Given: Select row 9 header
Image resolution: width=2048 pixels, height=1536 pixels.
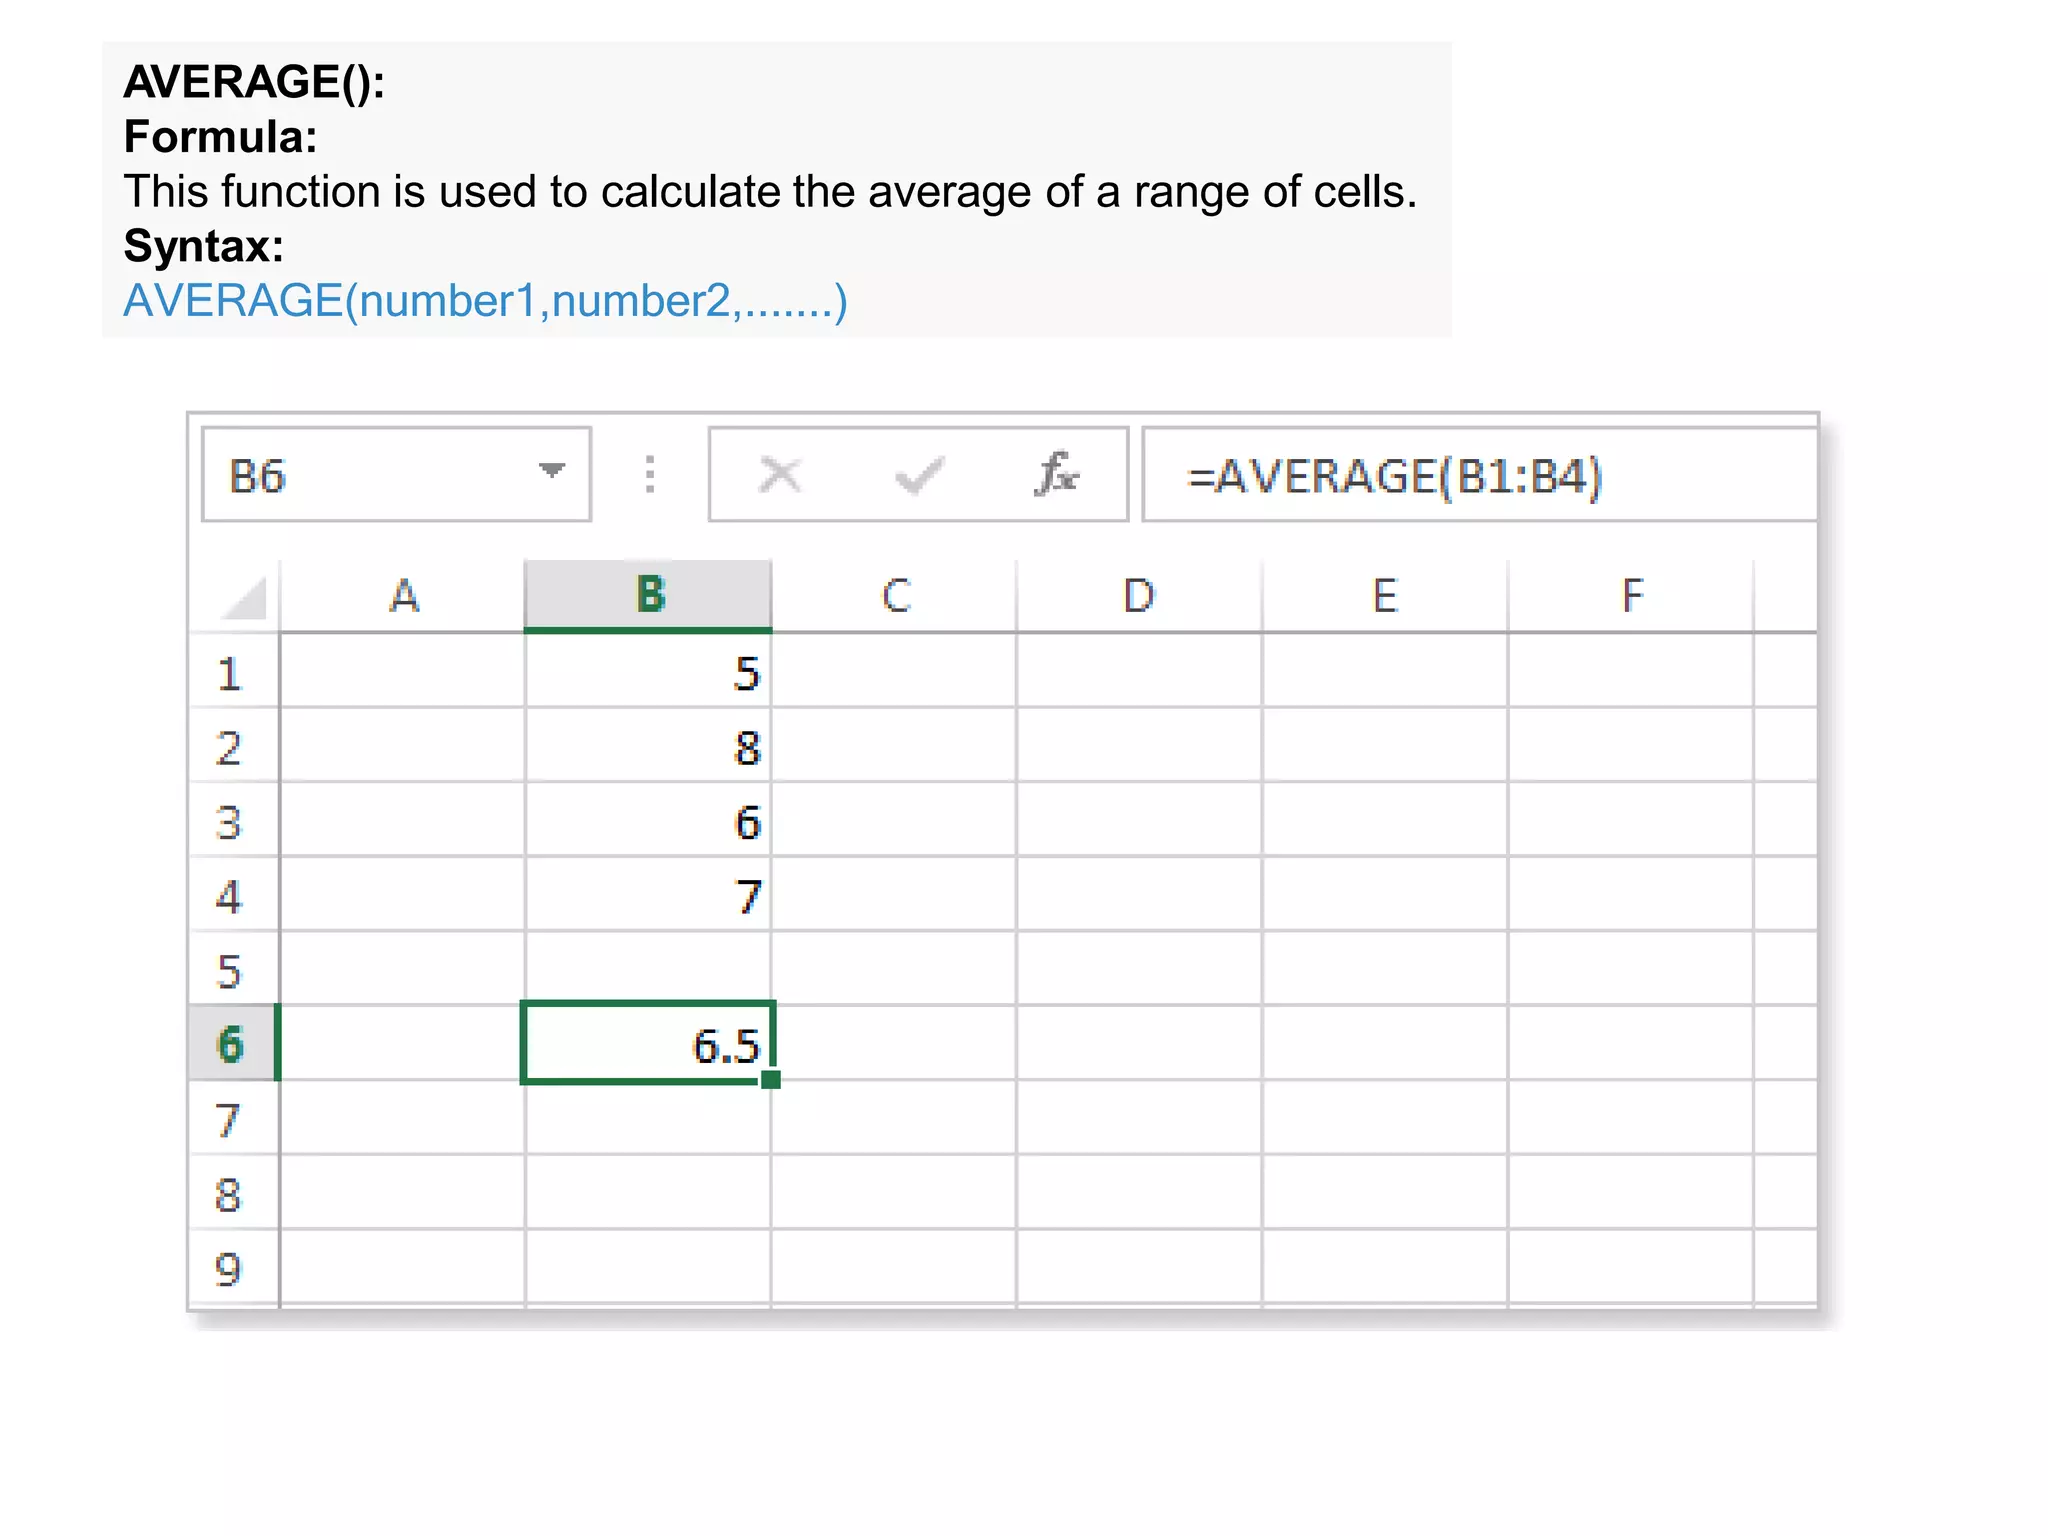Looking at the screenshot, I should (234, 1268).
